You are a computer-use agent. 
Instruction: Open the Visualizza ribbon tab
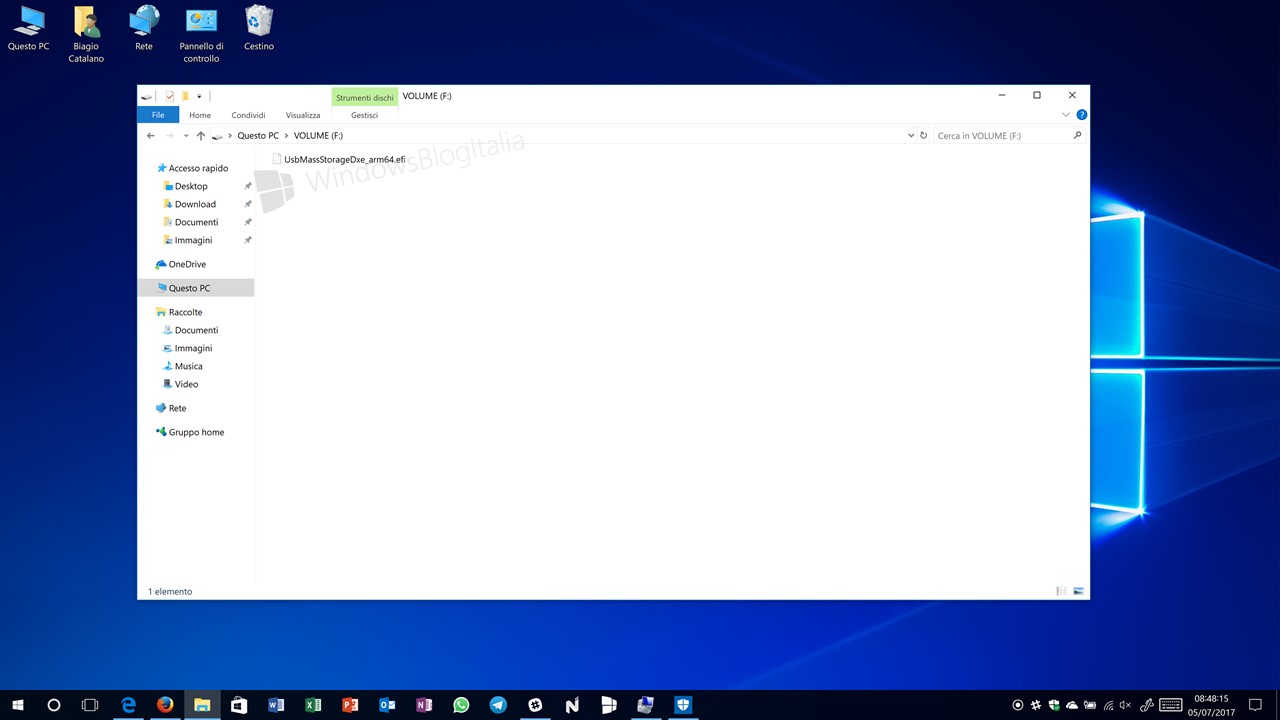(303, 115)
